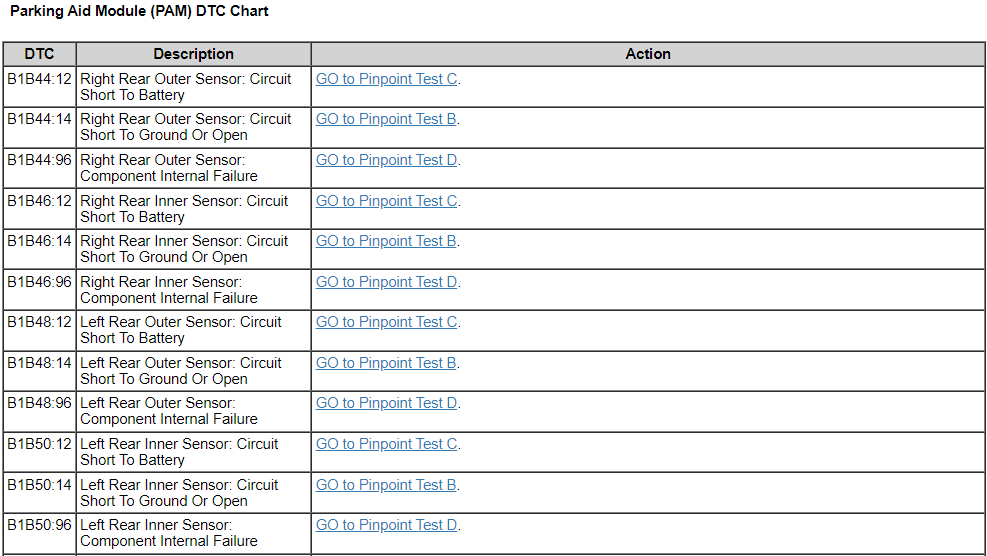Open Pinpoint Test D link for B1B50:96
987x556 pixels.
pyautogui.click(x=387, y=525)
